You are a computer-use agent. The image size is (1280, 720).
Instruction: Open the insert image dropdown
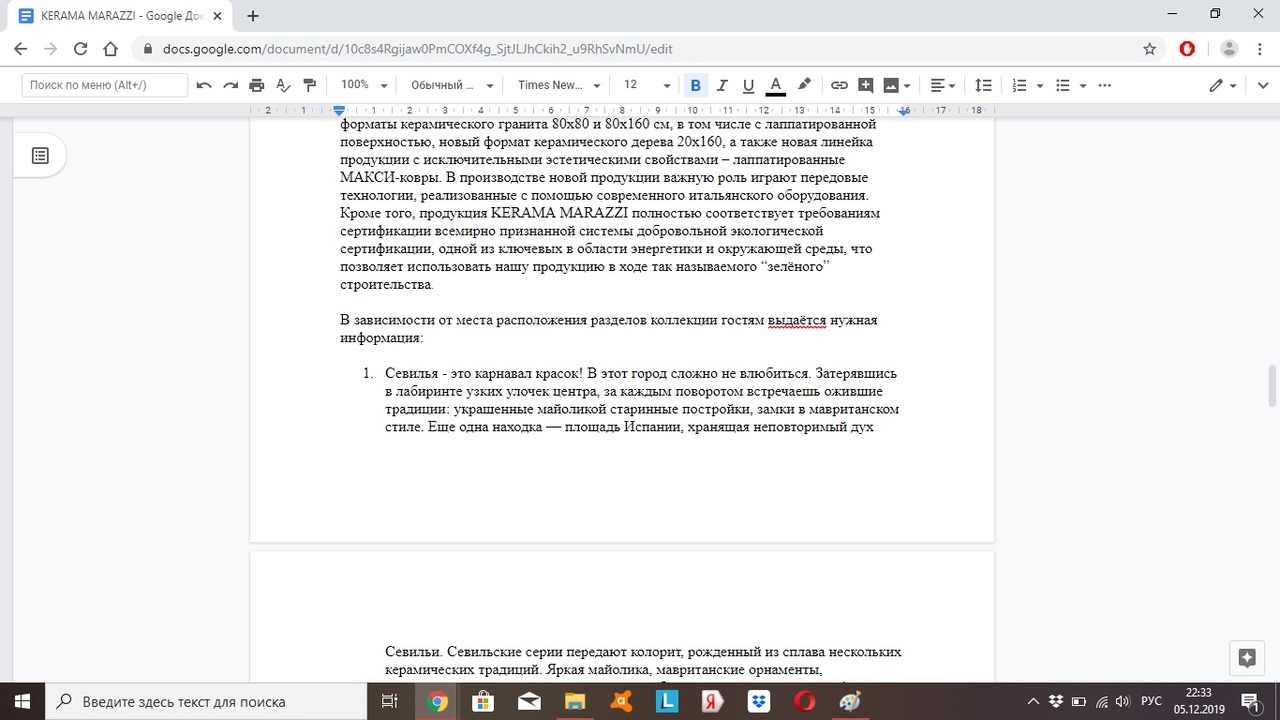coord(897,86)
